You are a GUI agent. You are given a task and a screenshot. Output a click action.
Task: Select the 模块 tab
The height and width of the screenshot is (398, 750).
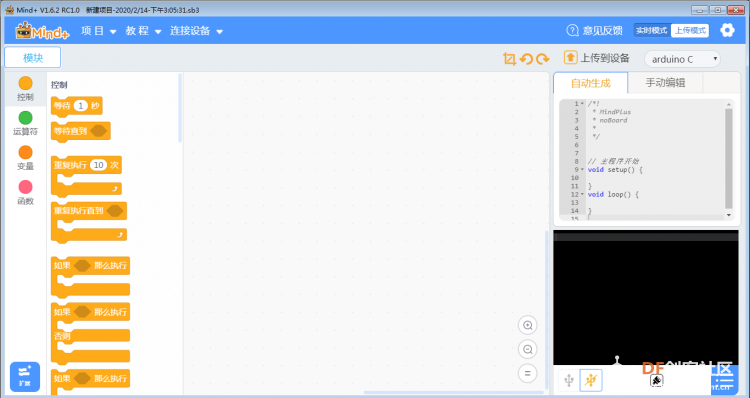tap(33, 58)
